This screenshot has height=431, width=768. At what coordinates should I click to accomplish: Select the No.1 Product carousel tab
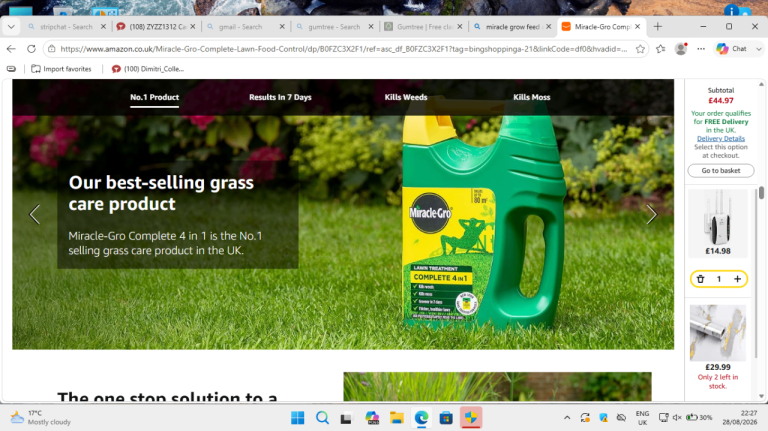pyautogui.click(x=154, y=97)
